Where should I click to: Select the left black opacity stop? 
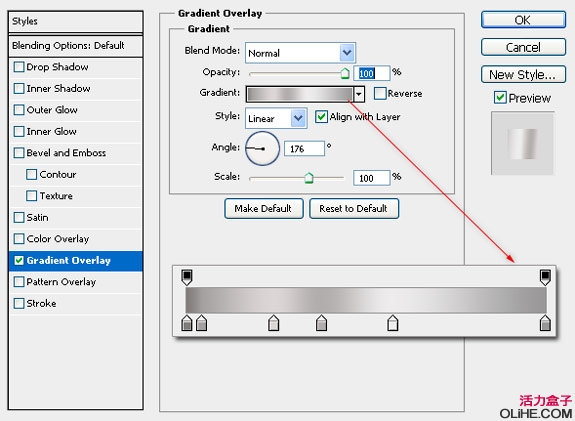pos(187,277)
